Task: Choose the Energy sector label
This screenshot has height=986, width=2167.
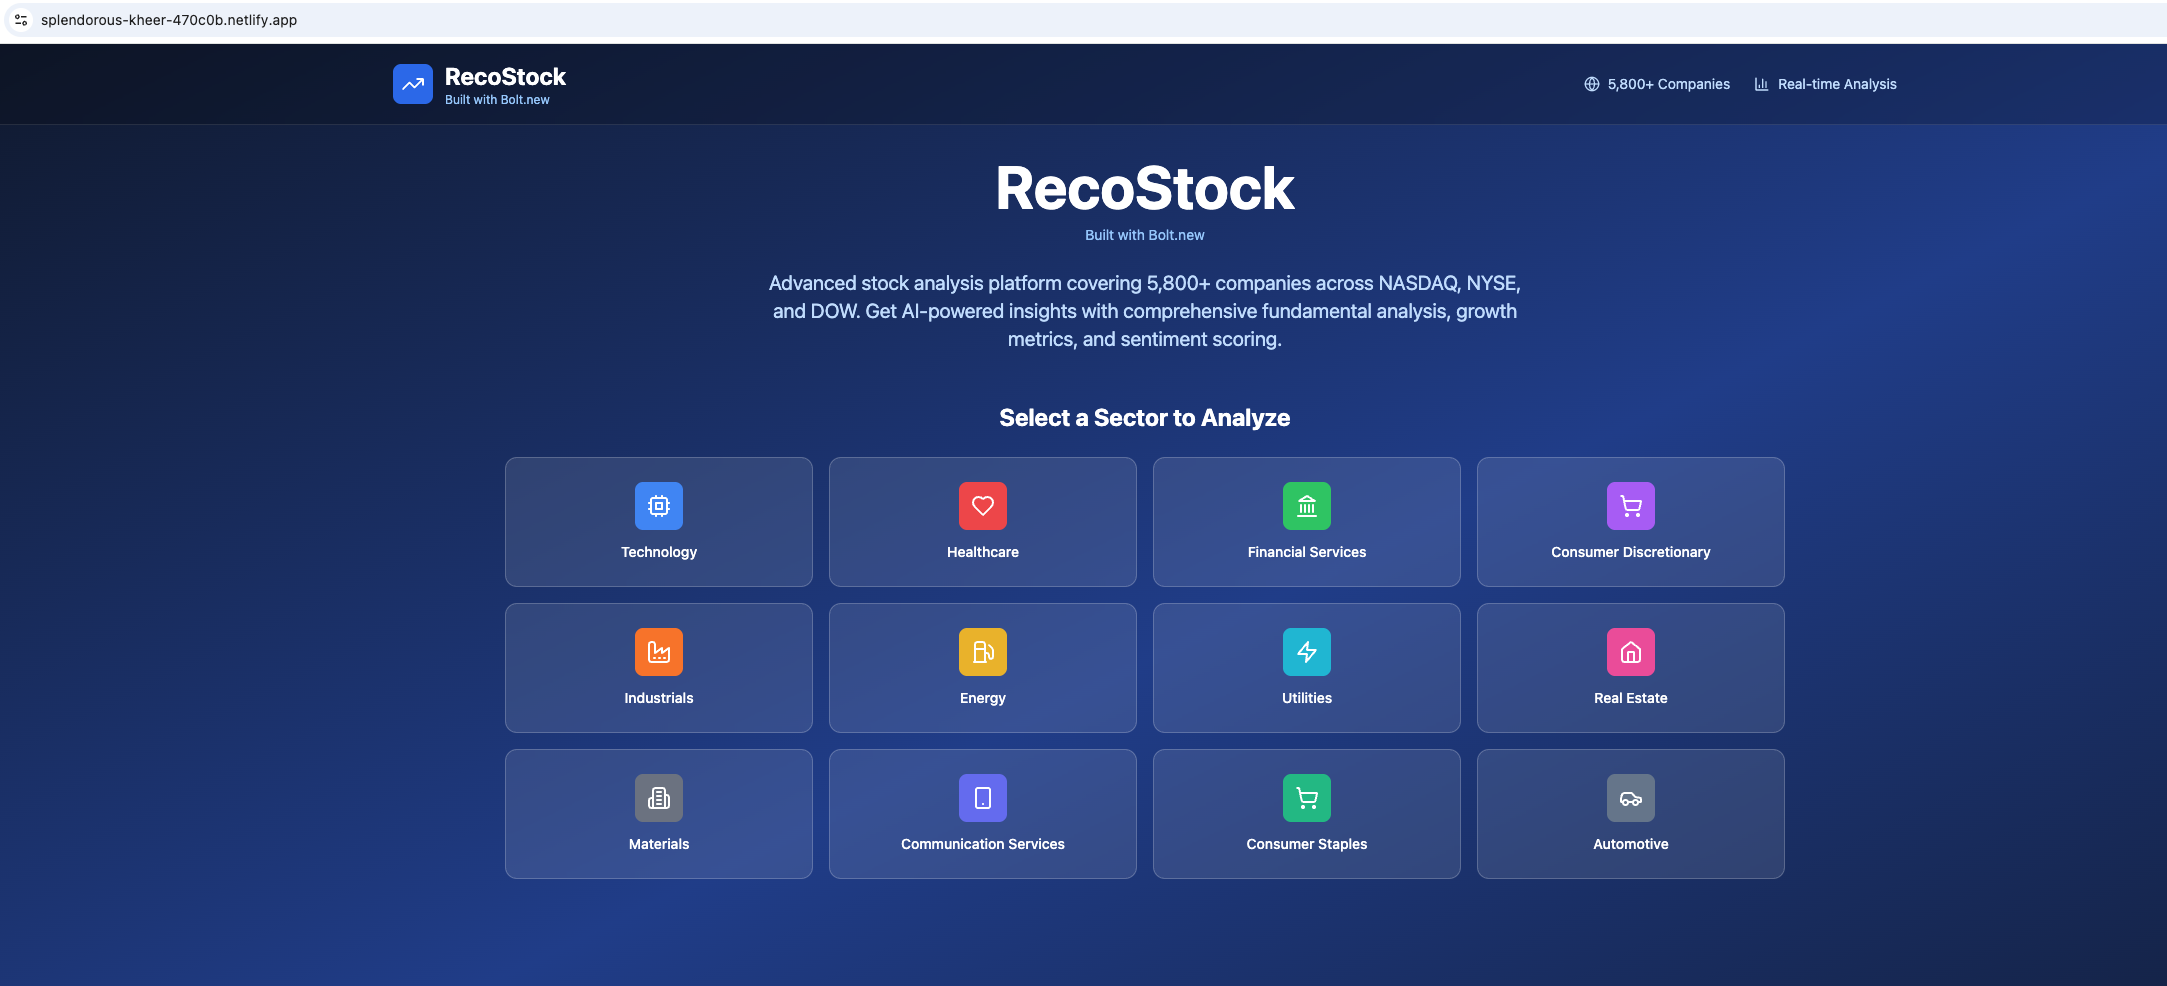Action: [x=983, y=698]
